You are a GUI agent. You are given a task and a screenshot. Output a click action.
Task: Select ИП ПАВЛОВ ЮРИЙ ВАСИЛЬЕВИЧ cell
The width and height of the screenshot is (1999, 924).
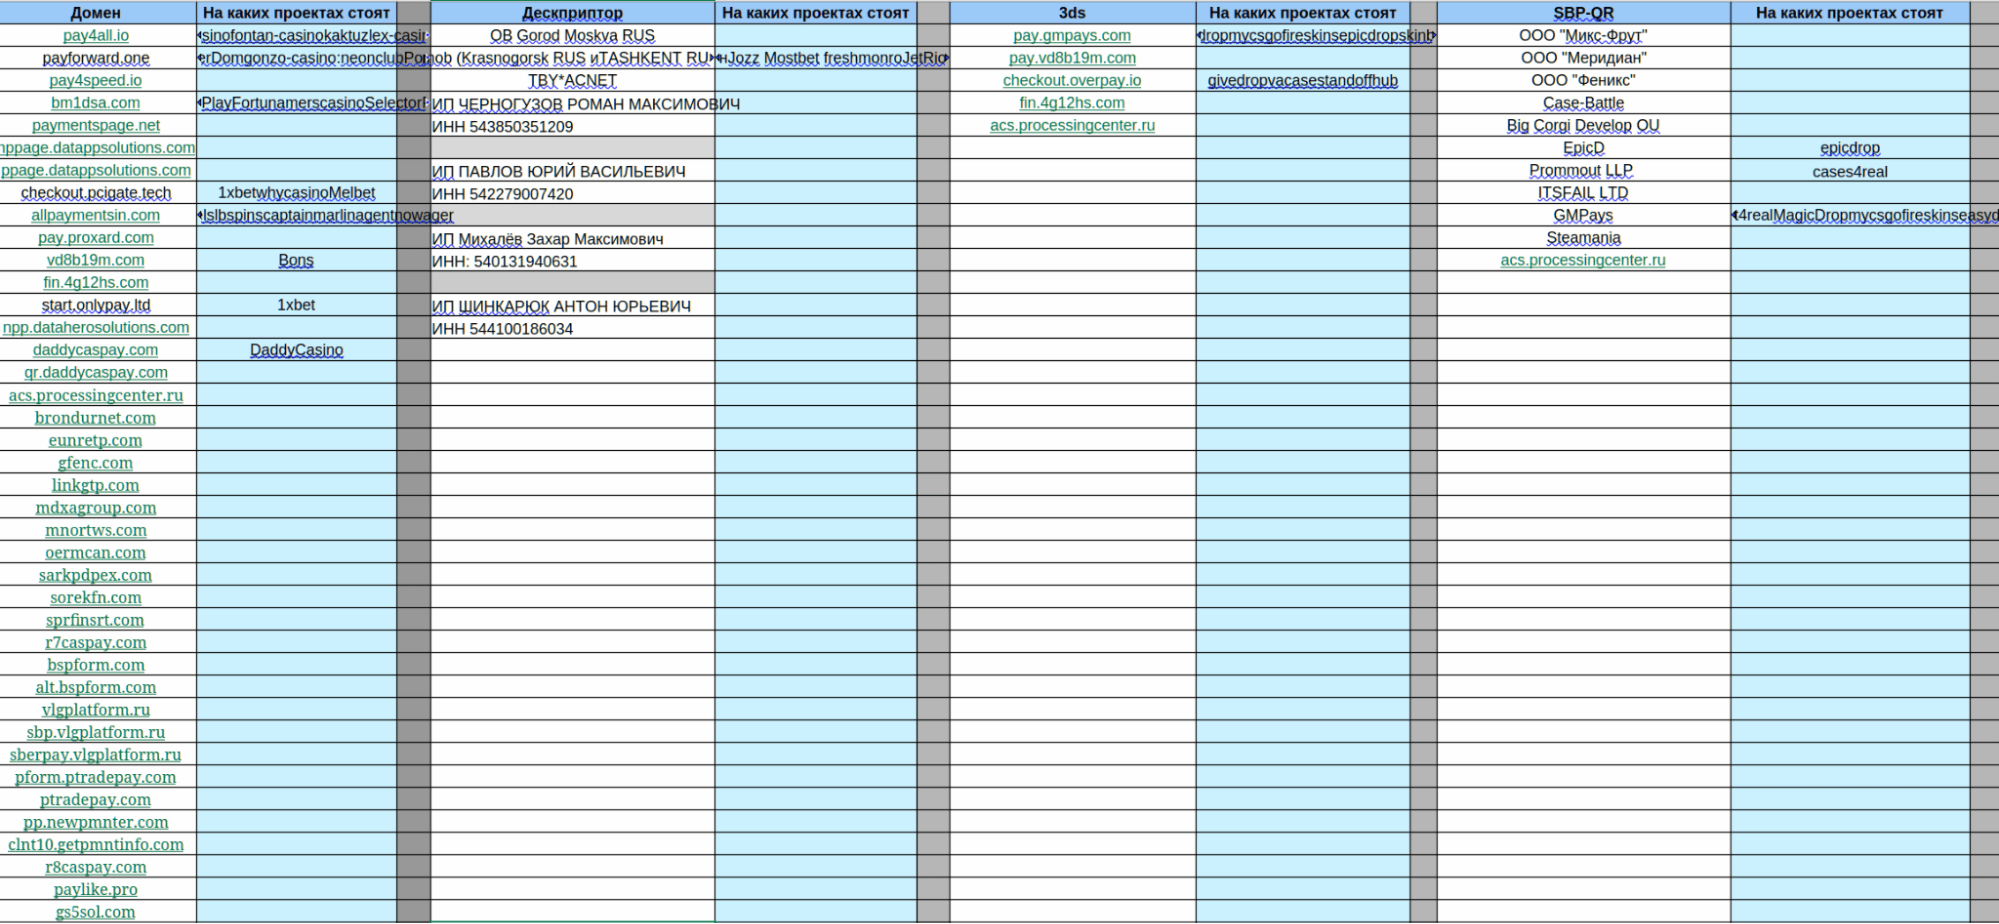(573, 171)
